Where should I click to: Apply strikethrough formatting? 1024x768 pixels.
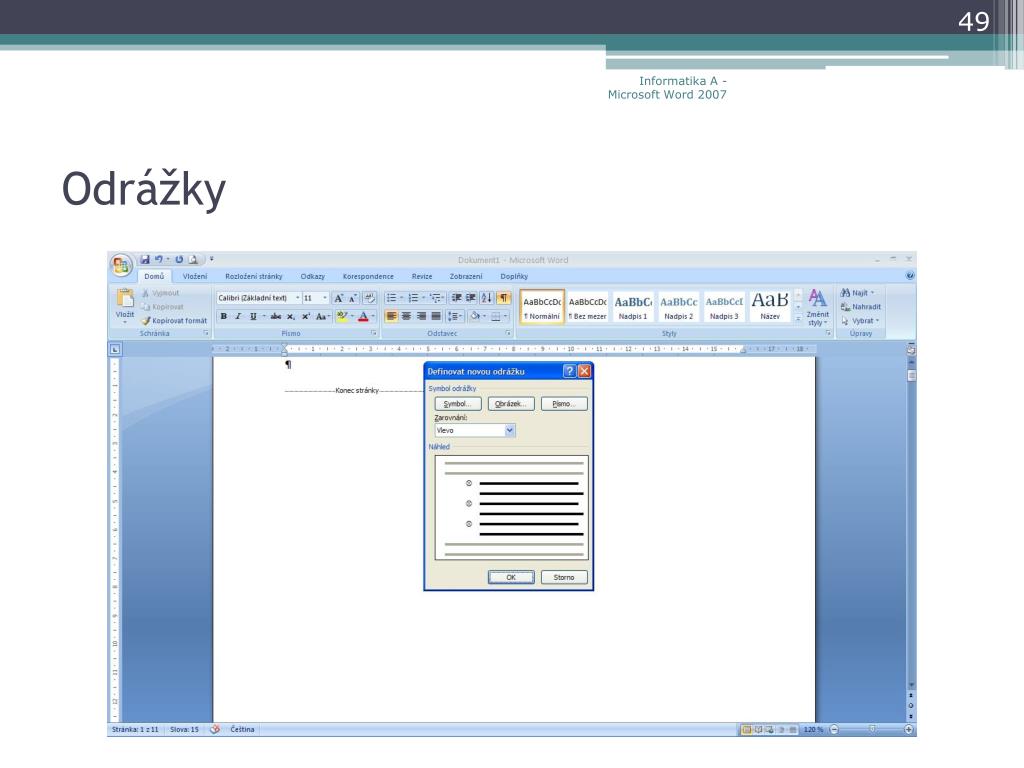(x=276, y=316)
